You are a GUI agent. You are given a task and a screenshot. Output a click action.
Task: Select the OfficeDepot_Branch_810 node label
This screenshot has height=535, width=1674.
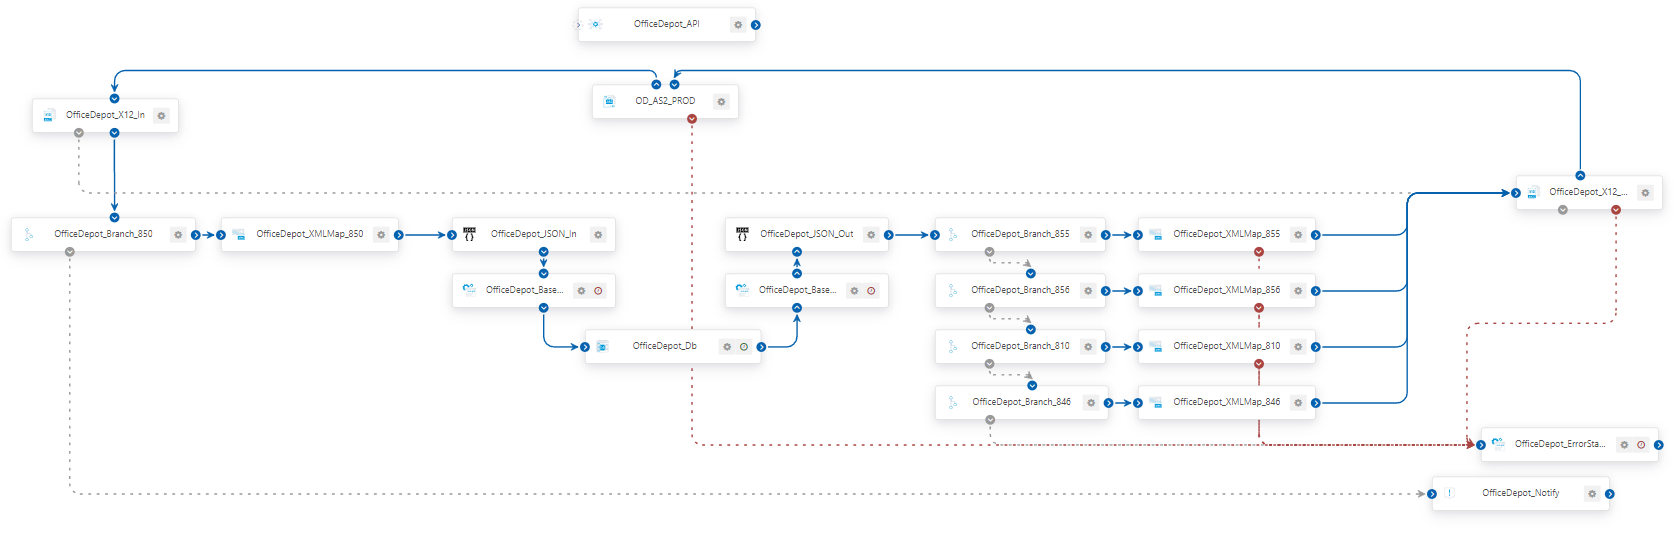click(1020, 346)
